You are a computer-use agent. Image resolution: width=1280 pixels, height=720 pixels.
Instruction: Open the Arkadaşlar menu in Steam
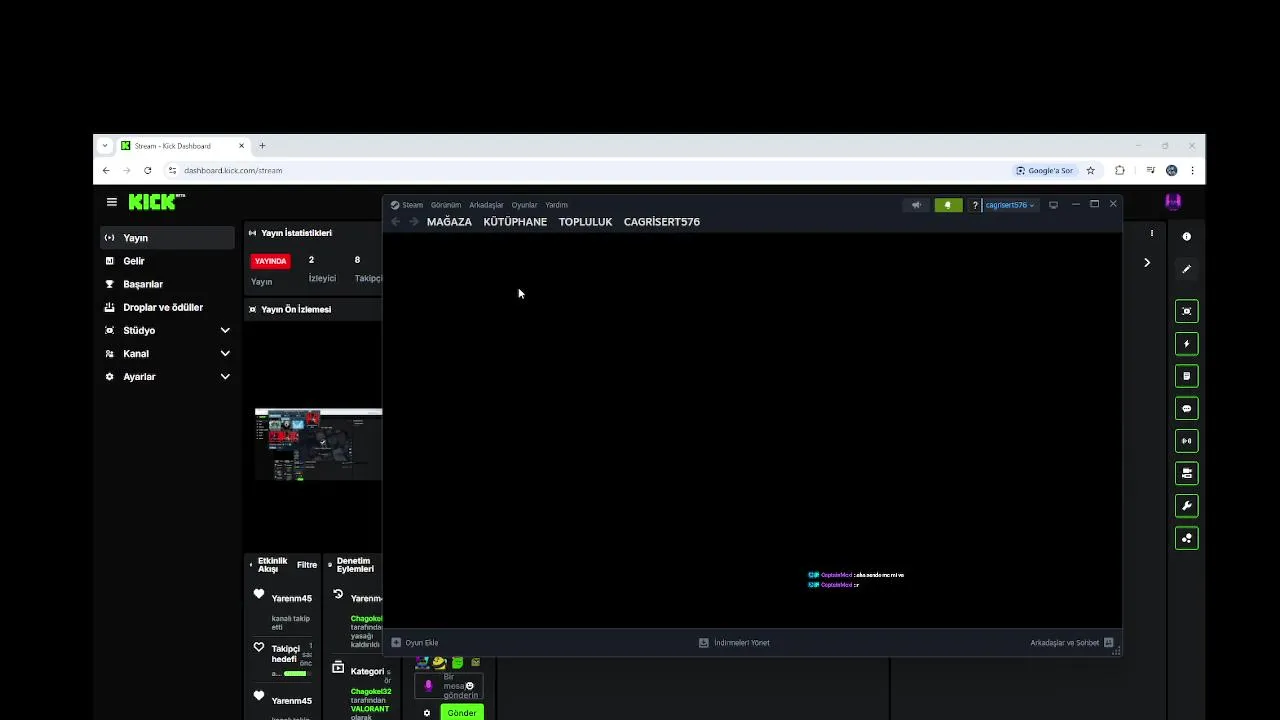coord(486,205)
